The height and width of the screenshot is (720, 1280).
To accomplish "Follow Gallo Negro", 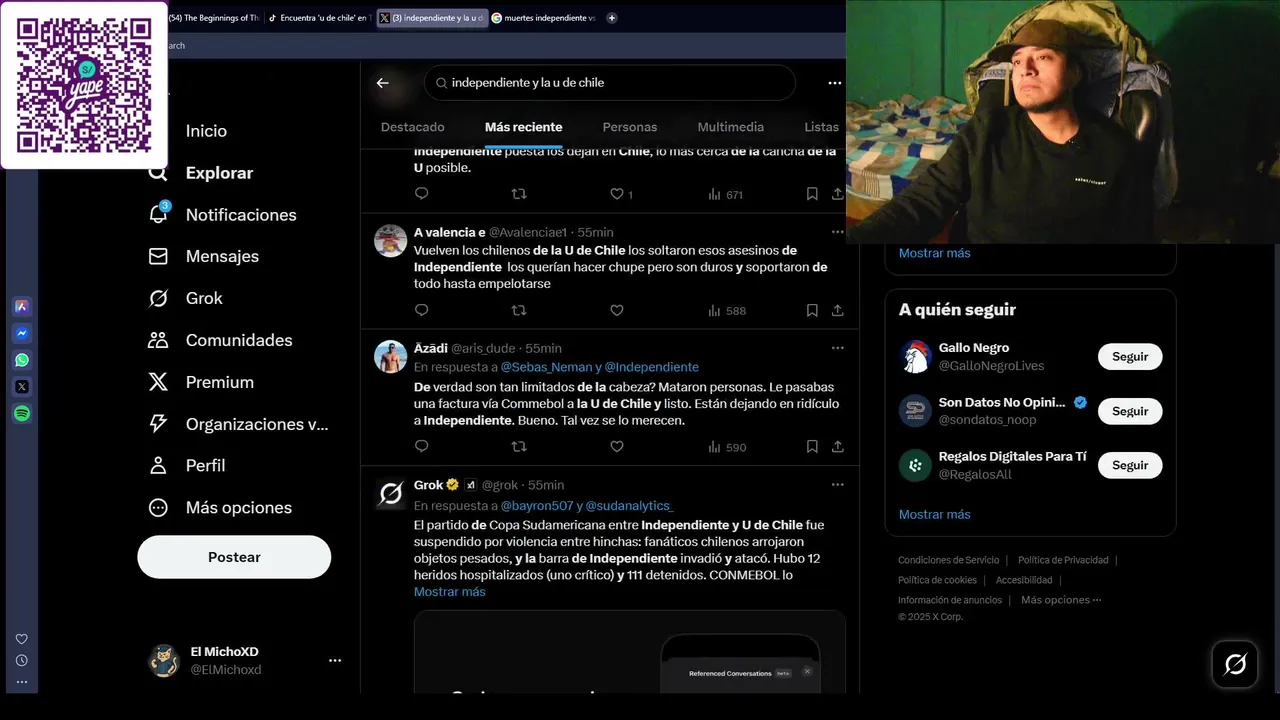I will (1130, 357).
